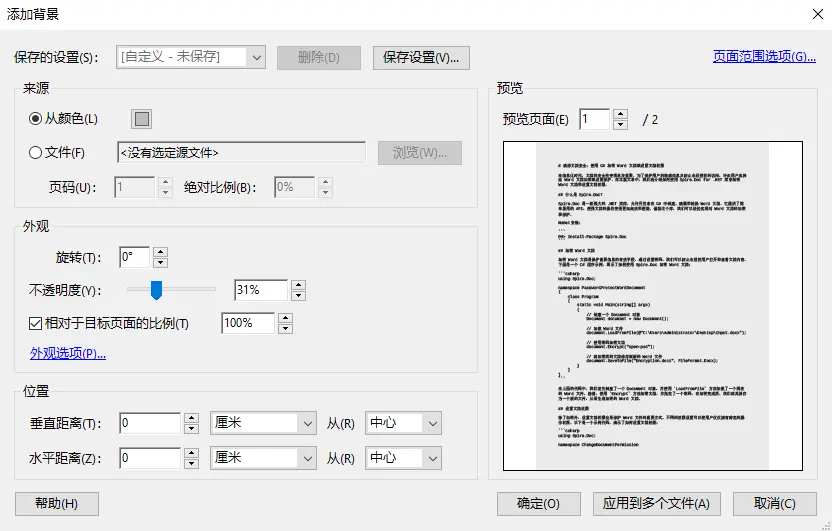This screenshot has height=531, width=832.
Task: Click the 不透明度 31% input field
Action: click(262, 291)
